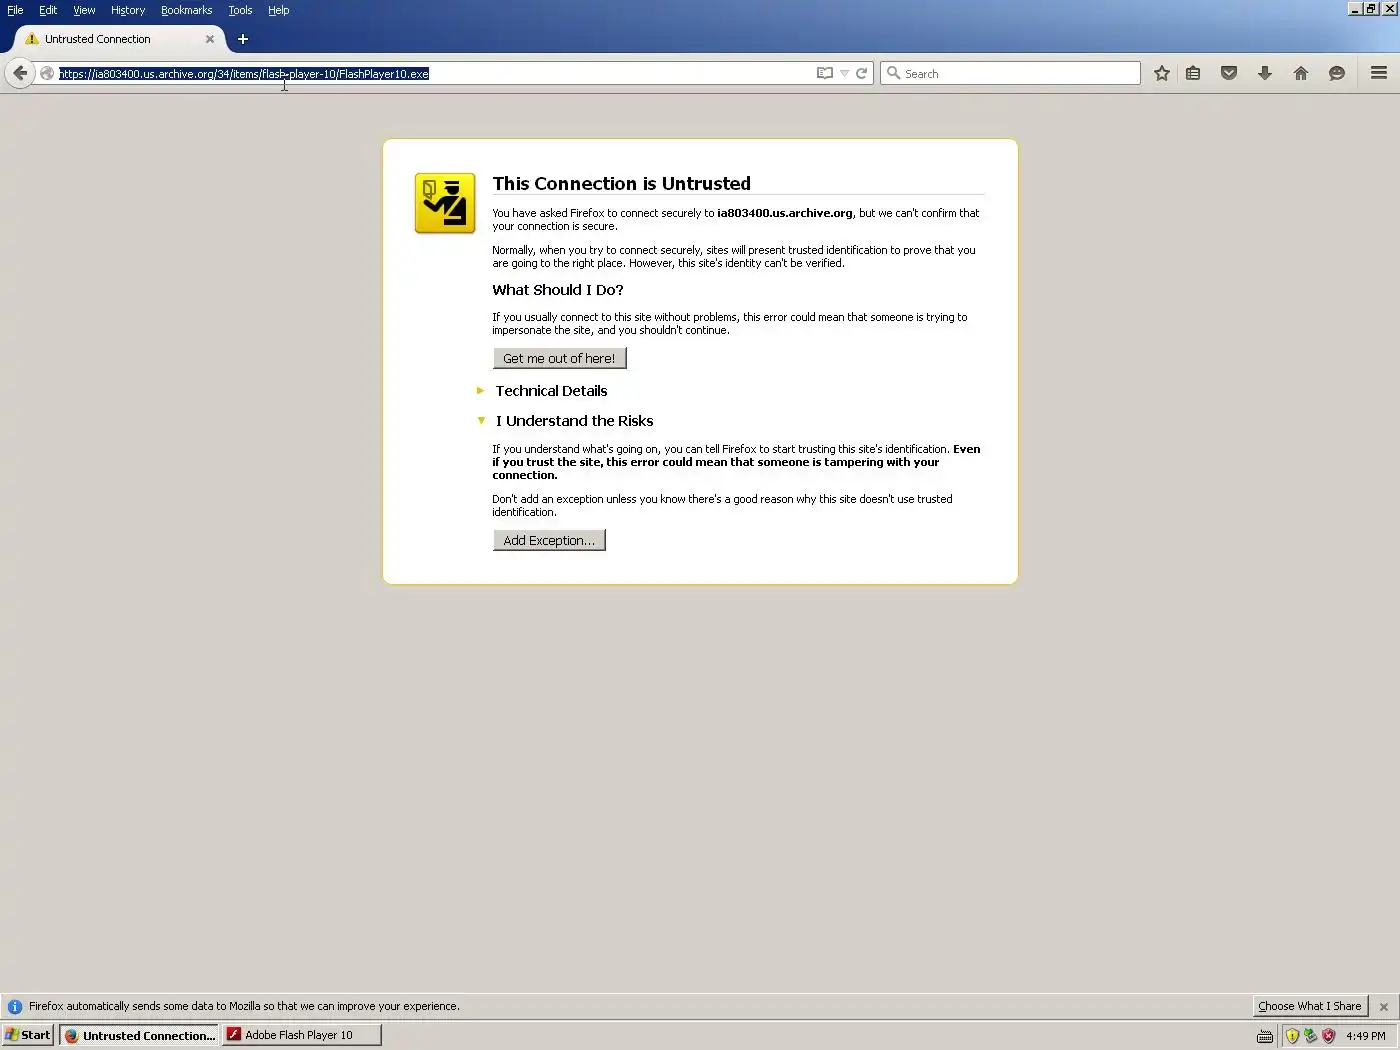Screen dimensions: 1400x1050
Task: Open the URL history dropdown arrow
Action: [845, 73]
